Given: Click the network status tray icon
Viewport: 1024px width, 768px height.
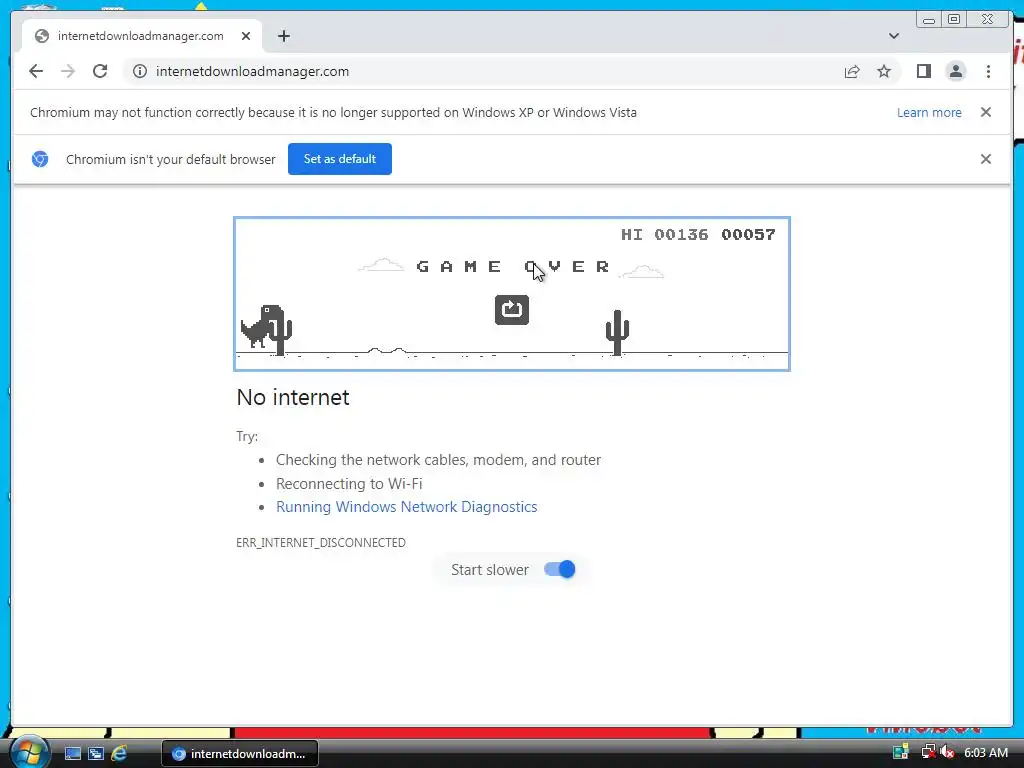Looking at the screenshot, I should (927, 752).
